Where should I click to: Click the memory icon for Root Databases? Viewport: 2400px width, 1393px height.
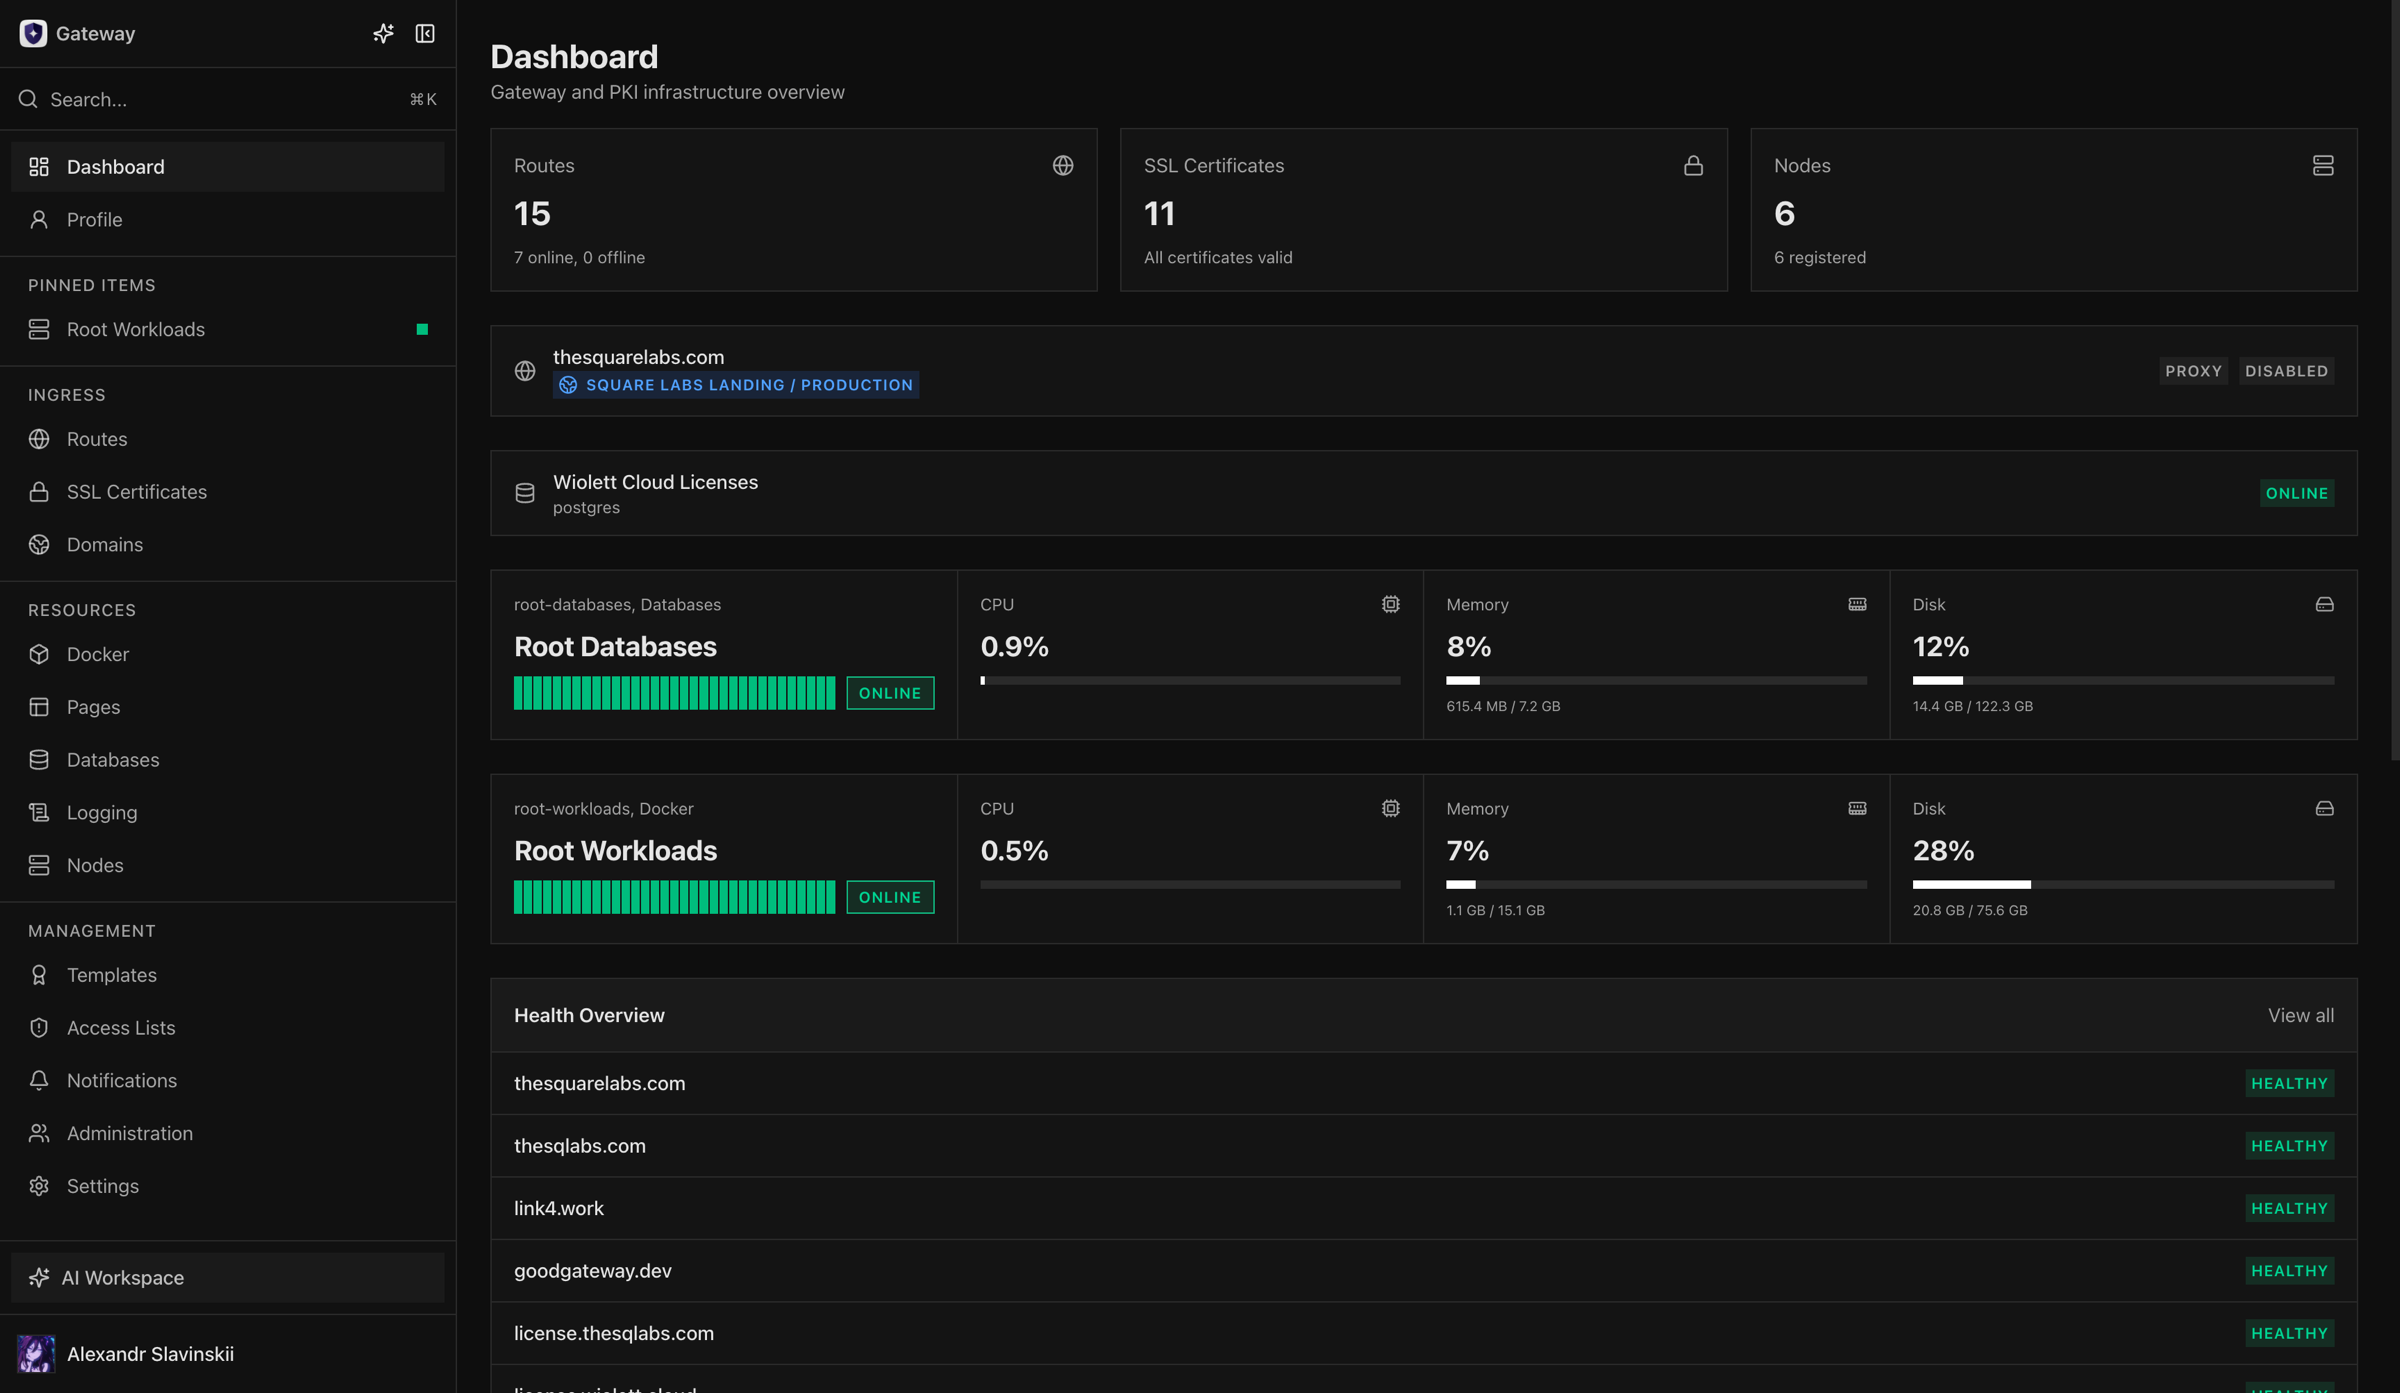coord(1857,604)
